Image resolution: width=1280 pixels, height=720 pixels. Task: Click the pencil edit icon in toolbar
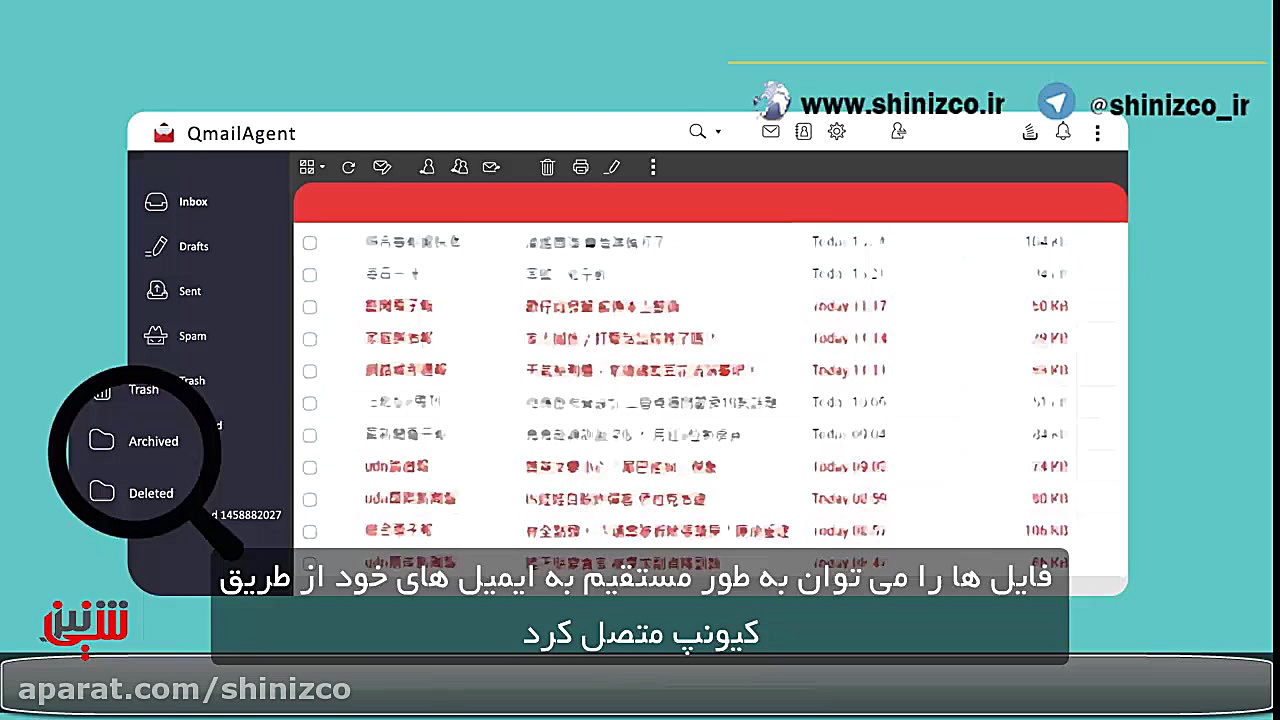(612, 168)
